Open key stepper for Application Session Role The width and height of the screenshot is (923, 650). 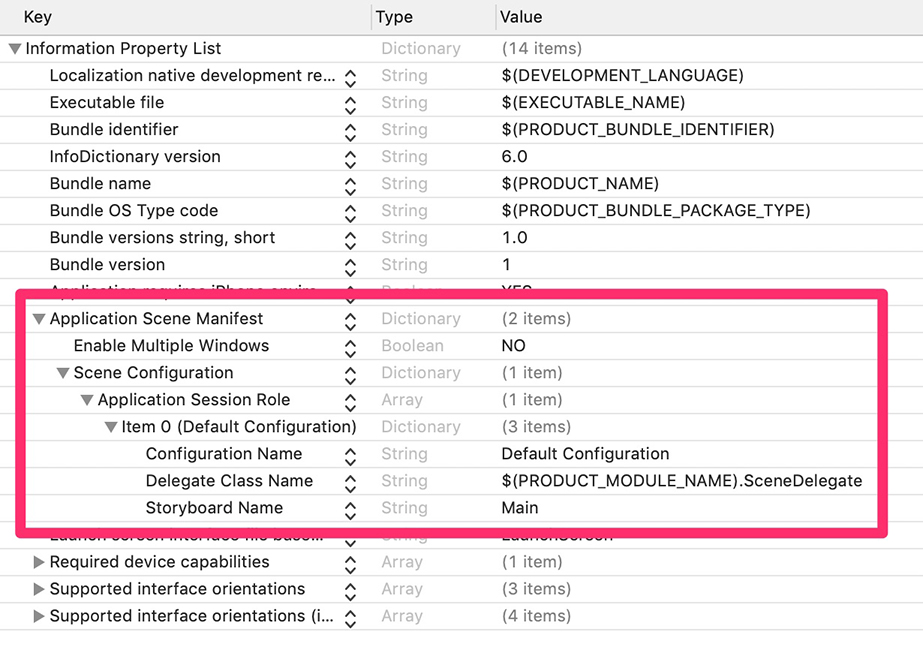coord(350,403)
